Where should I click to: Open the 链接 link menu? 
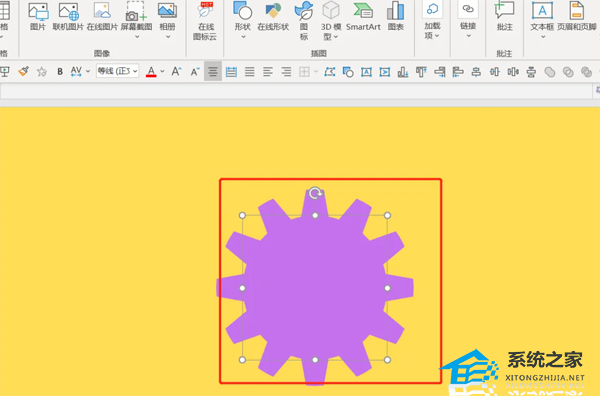[x=468, y=20]
